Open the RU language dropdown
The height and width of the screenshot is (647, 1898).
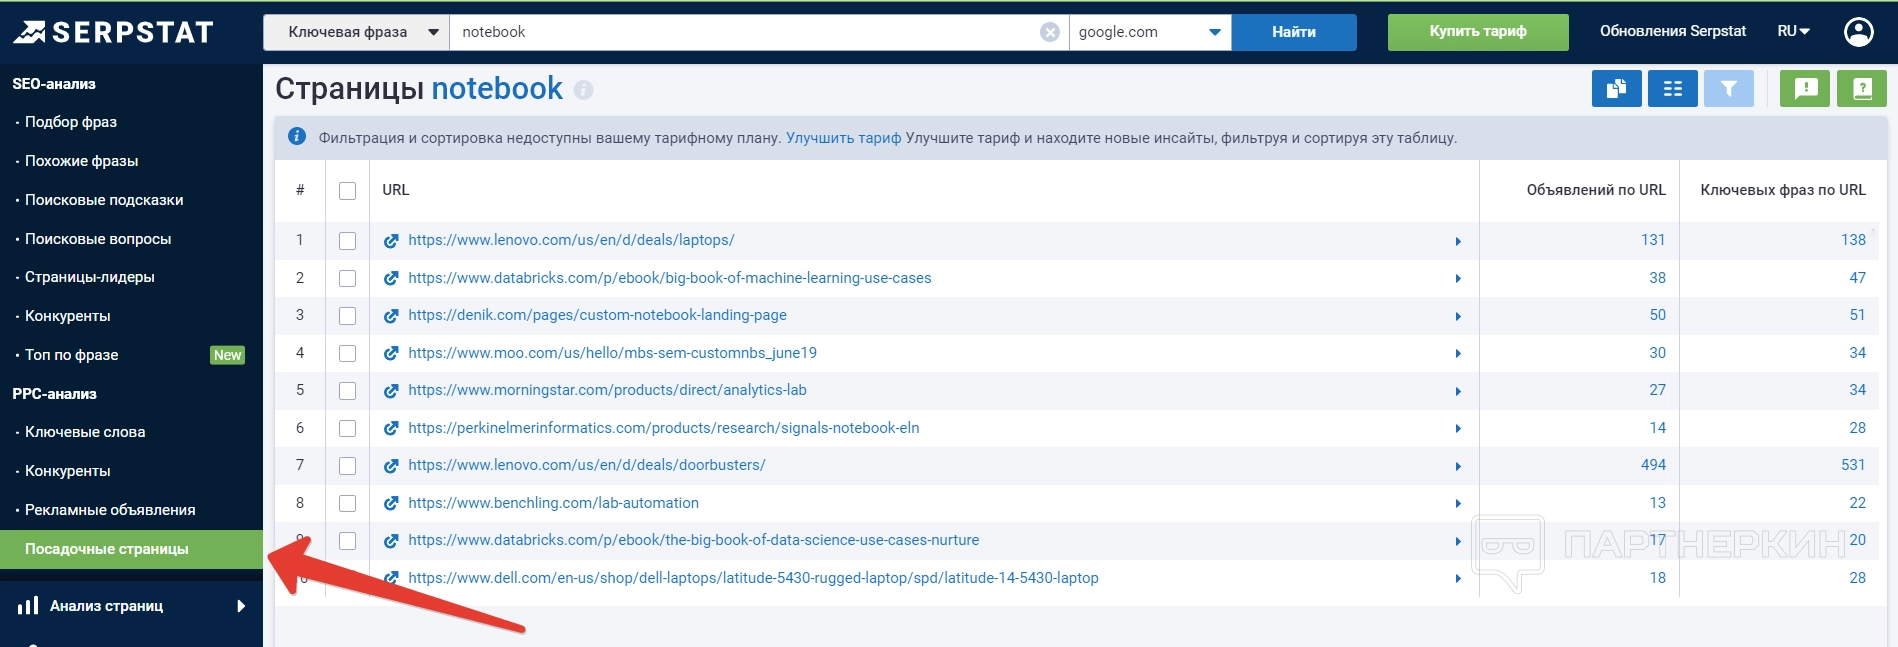(x=1793, y=32)
